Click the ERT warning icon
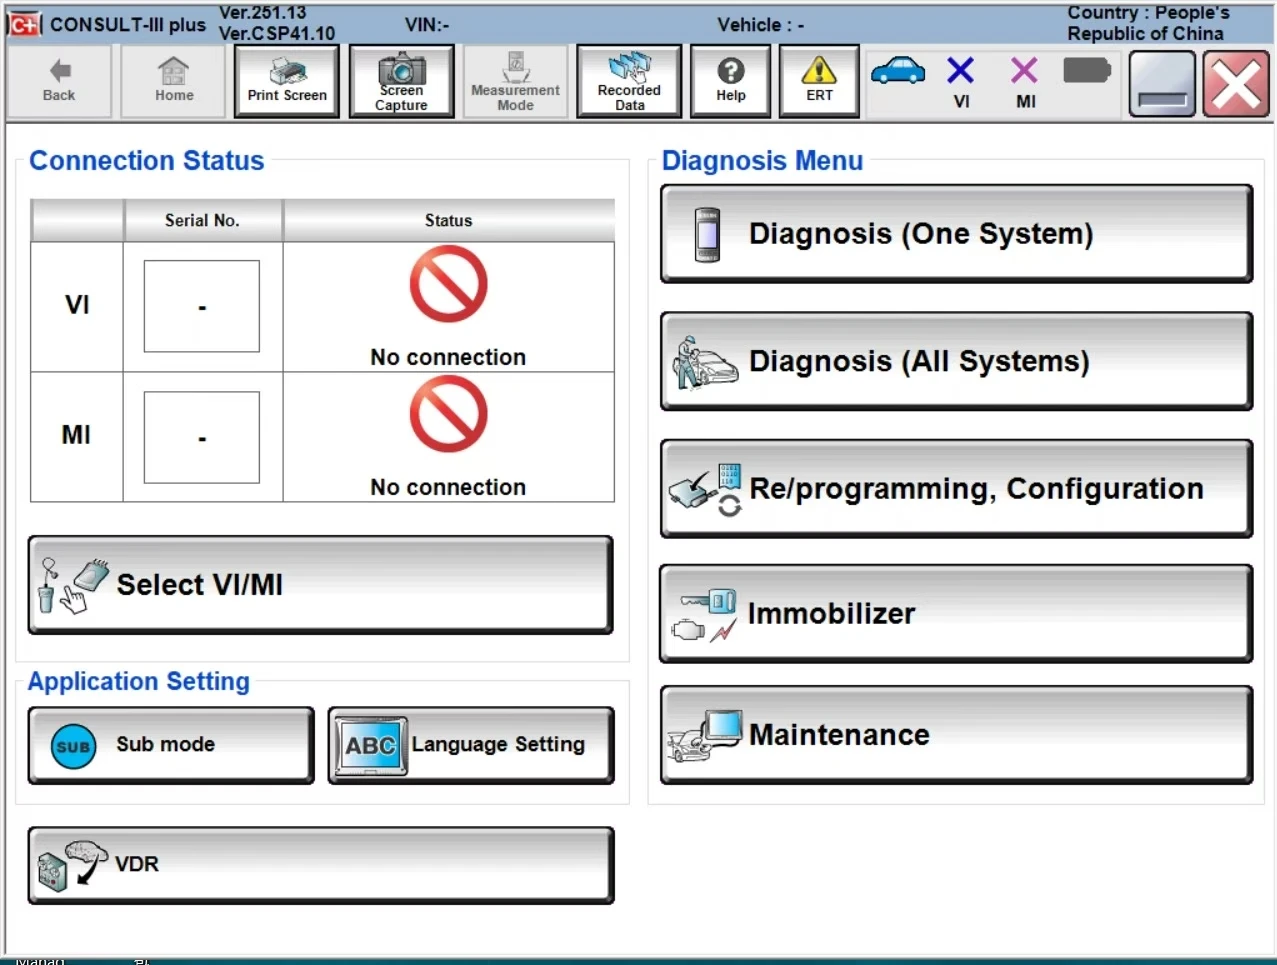The height and width of the screenshot is (965, 1277). click(819, 81)
